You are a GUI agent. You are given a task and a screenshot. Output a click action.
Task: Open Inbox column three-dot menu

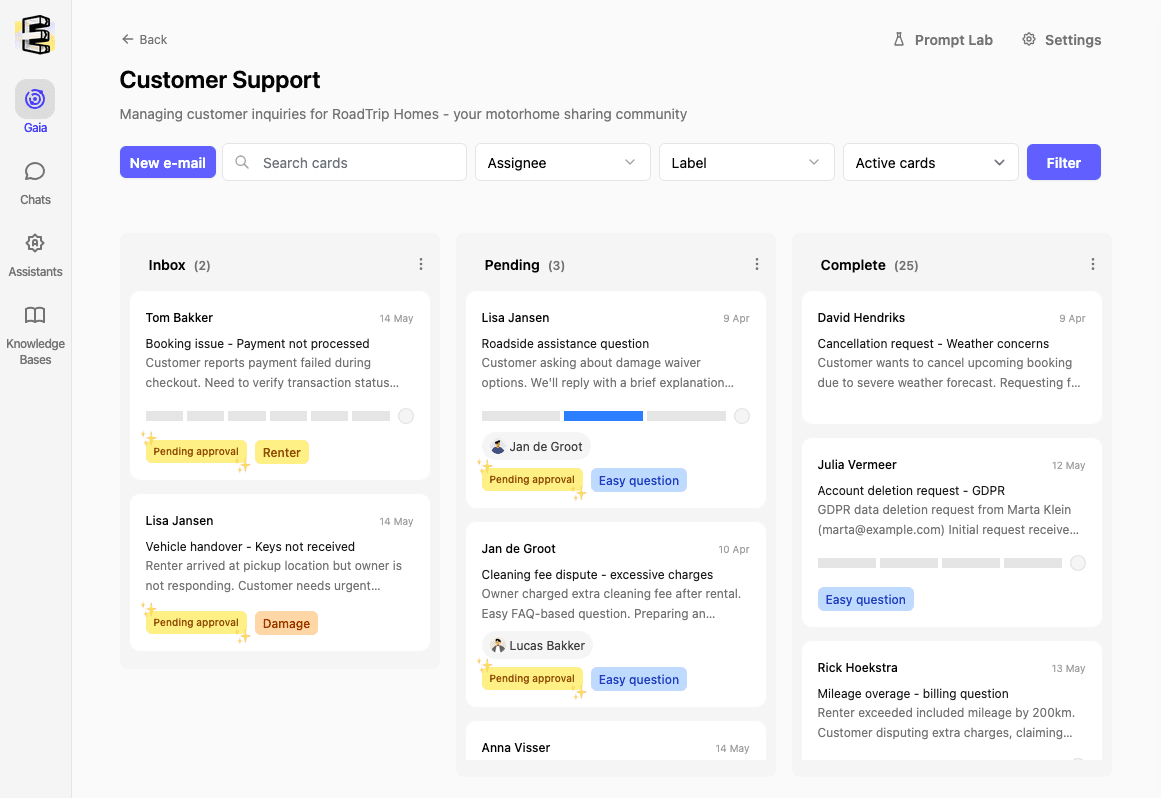421,265
